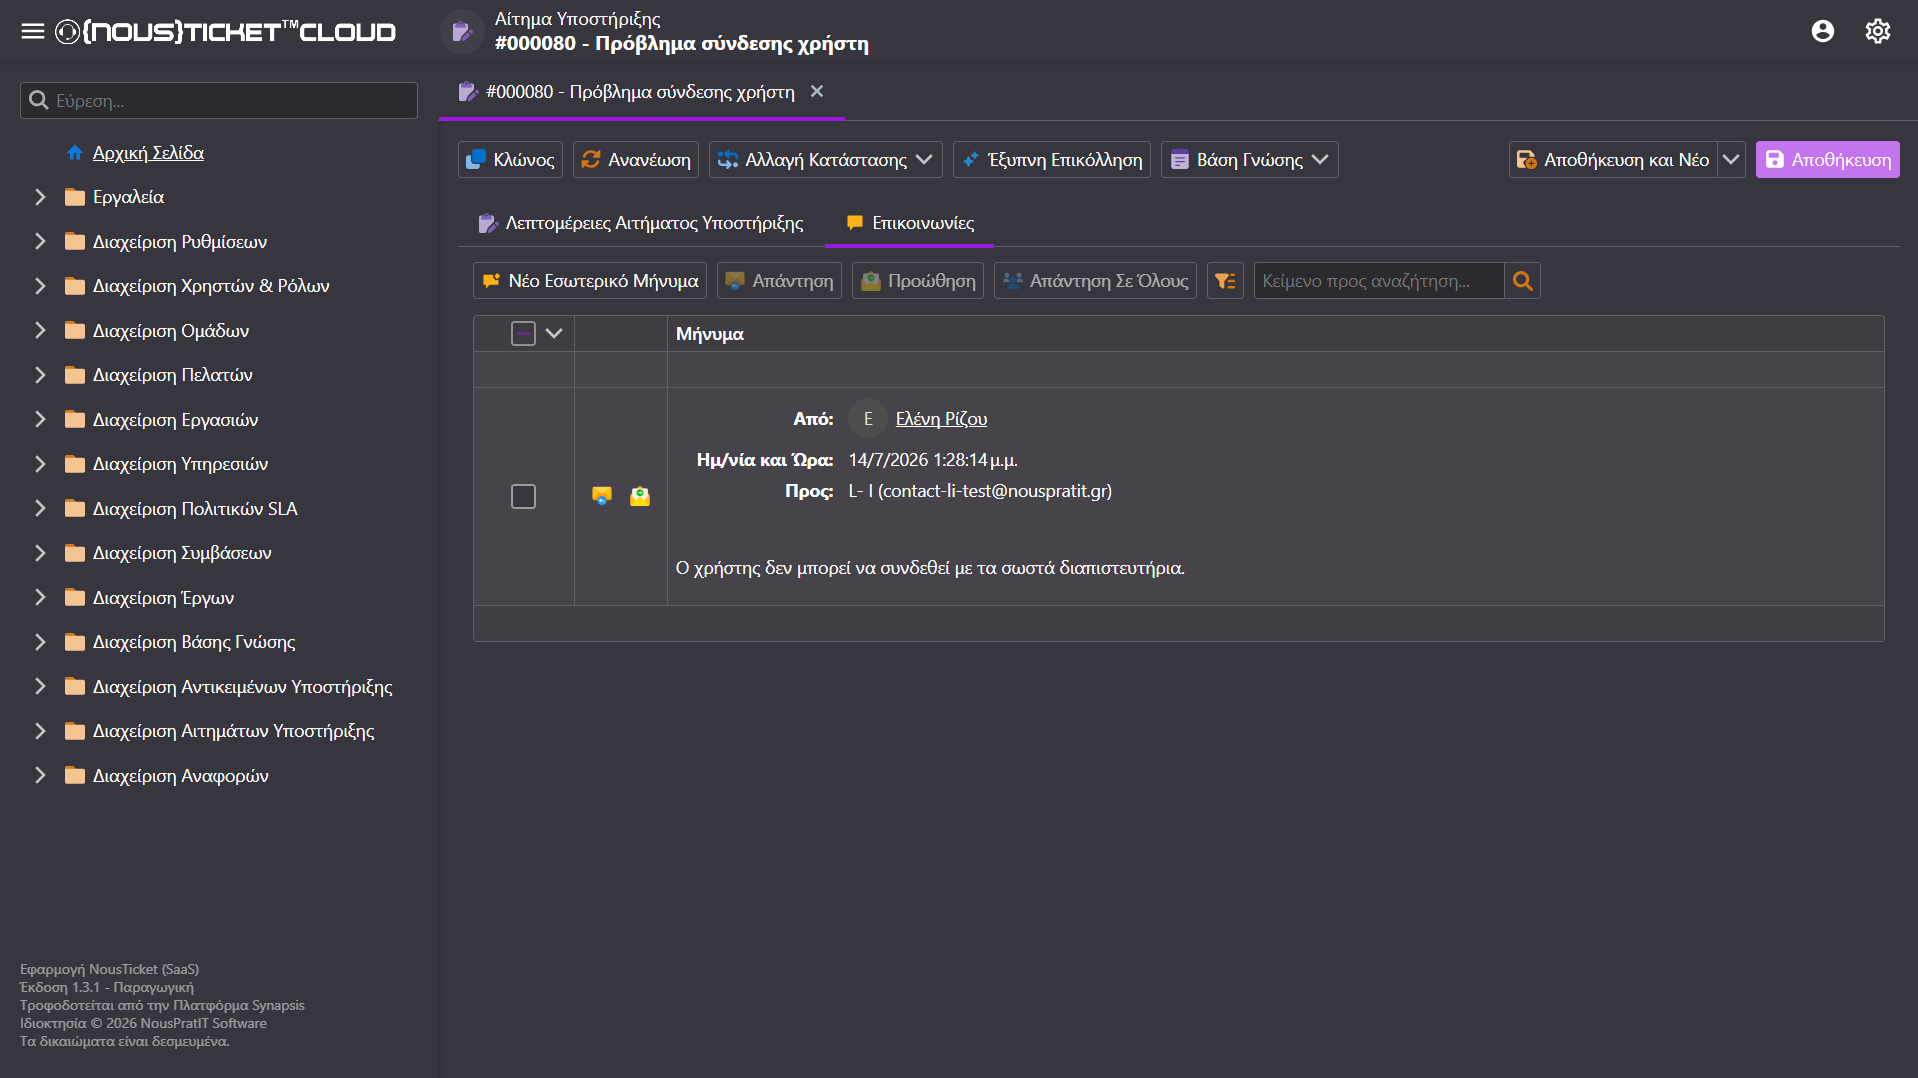
Task: Expand Διαχείριση Ομάδων tree node
Action: (40, 331)
